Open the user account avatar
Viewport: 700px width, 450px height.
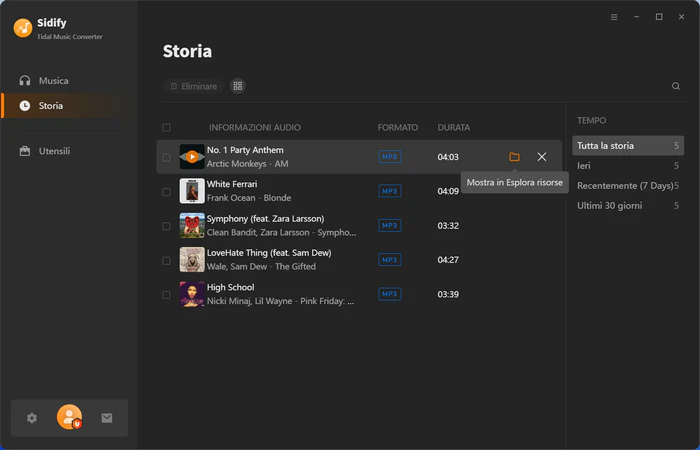[69, 417]
